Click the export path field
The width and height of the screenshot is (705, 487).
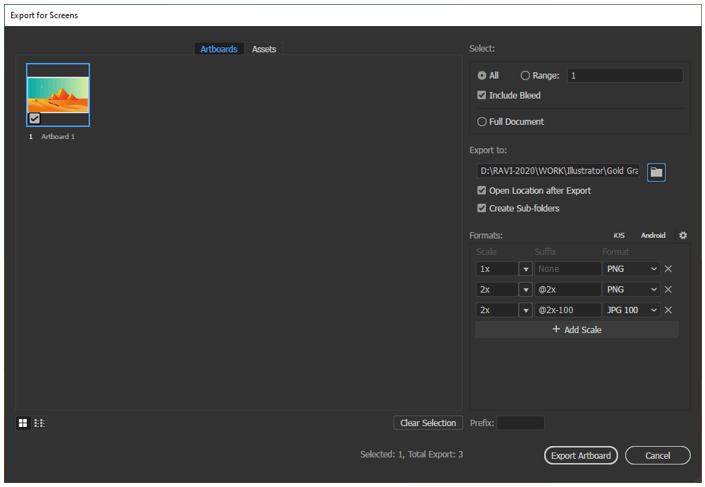tap(558, 171)
